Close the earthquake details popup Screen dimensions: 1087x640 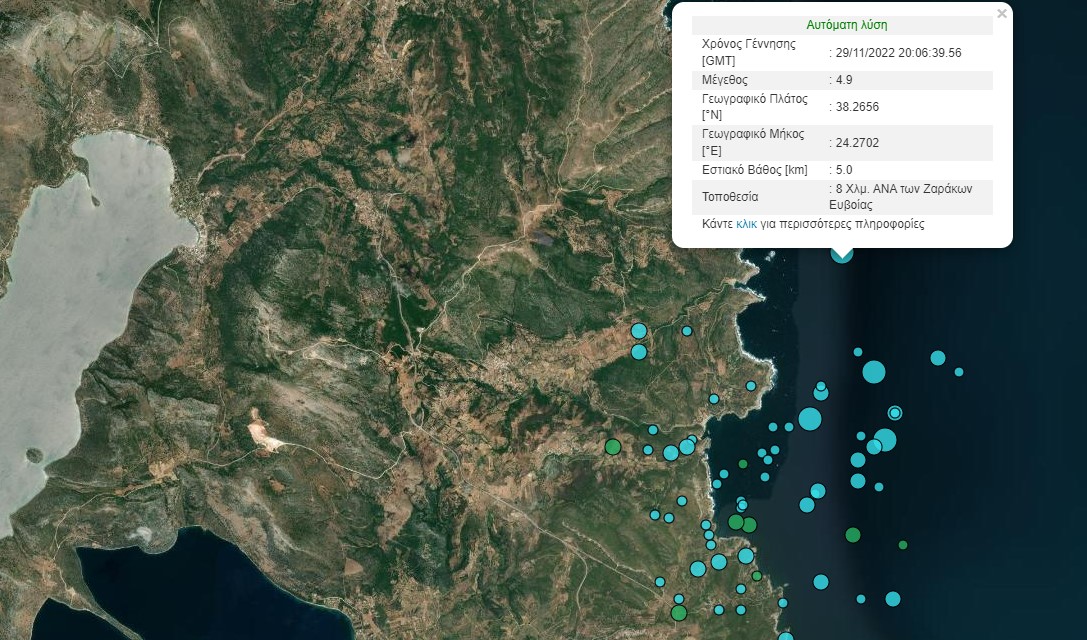(1002, 14)
